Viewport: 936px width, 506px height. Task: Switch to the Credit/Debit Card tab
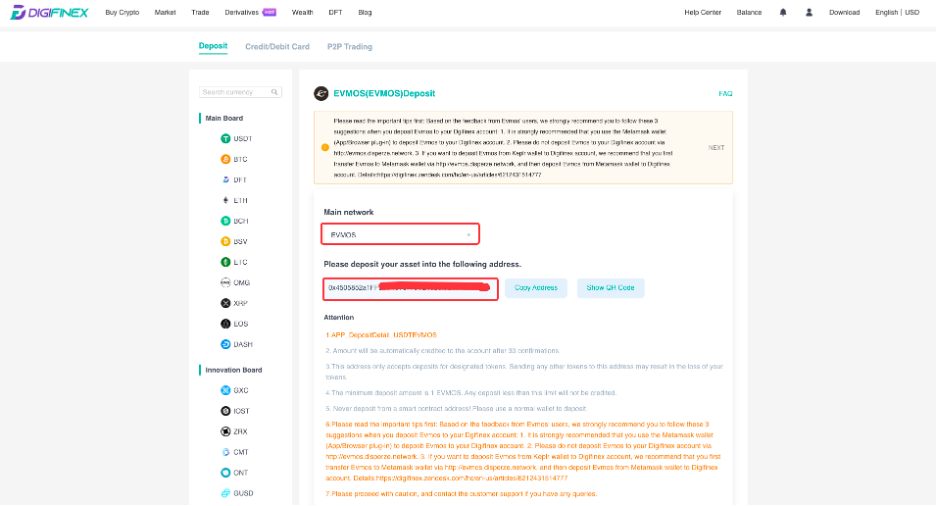277,47
